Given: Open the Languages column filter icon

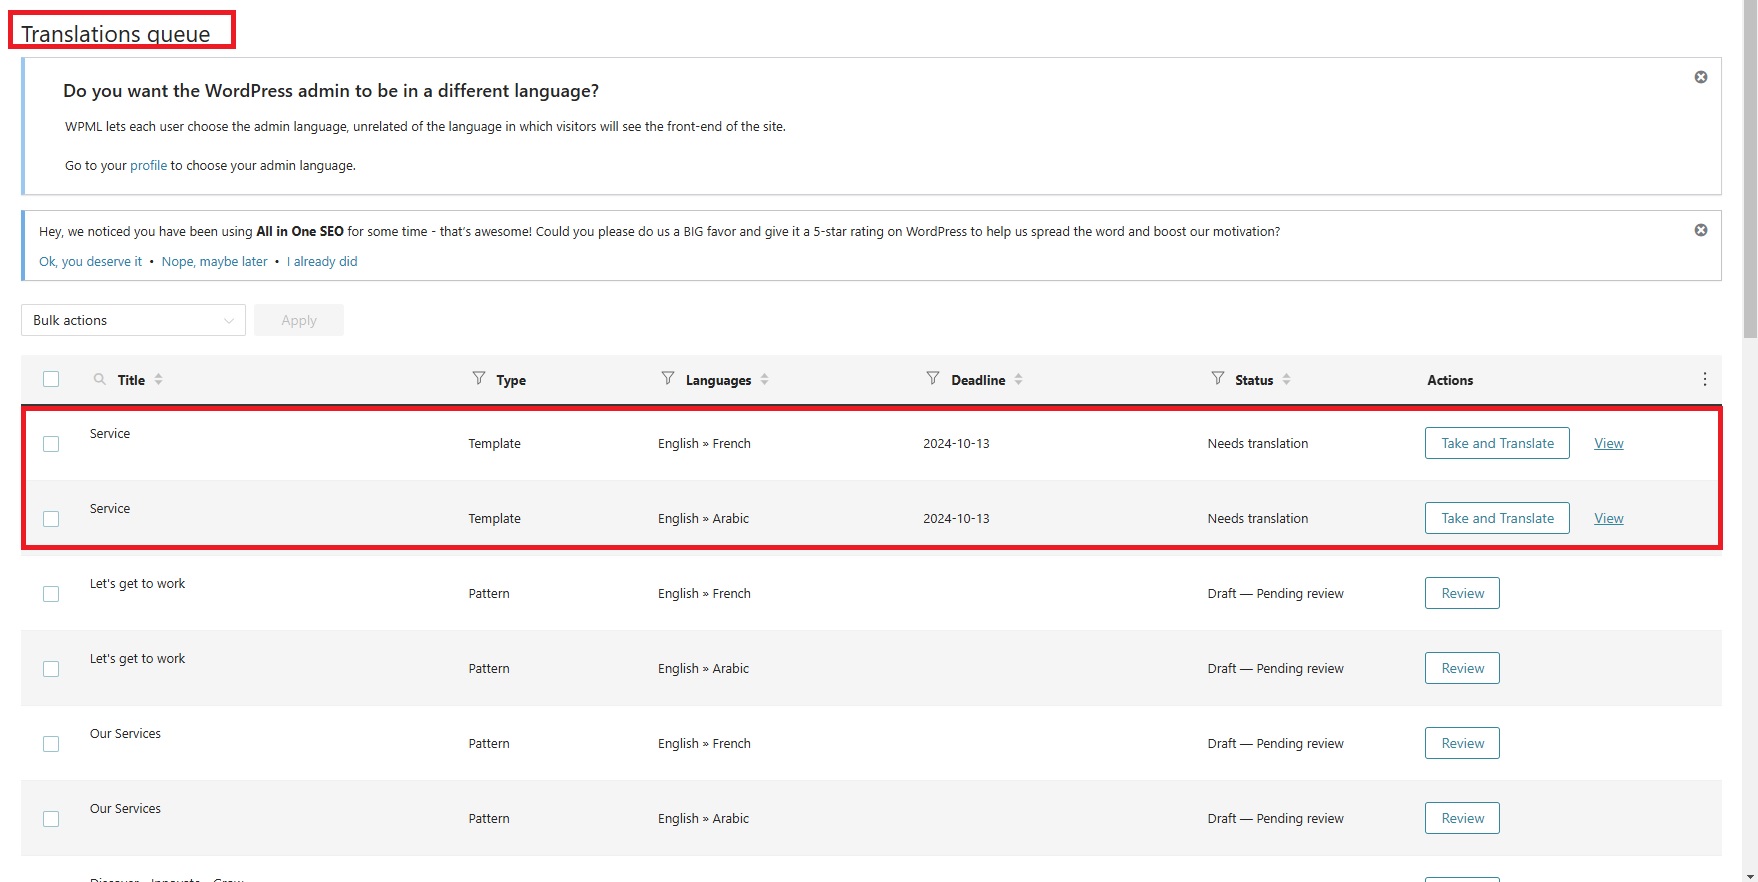Looking at the screenshot, I should tap(668, 378).
